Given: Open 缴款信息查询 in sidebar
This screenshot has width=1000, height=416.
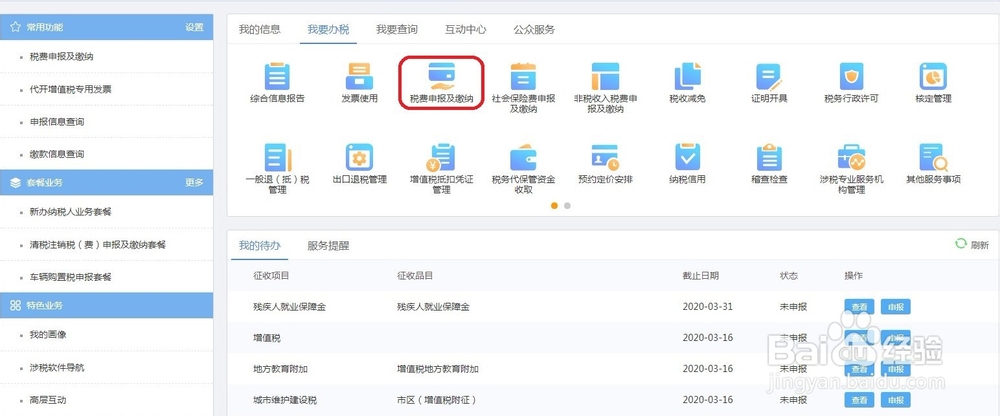Looking at the screenshot, I should tap(57, 154).
